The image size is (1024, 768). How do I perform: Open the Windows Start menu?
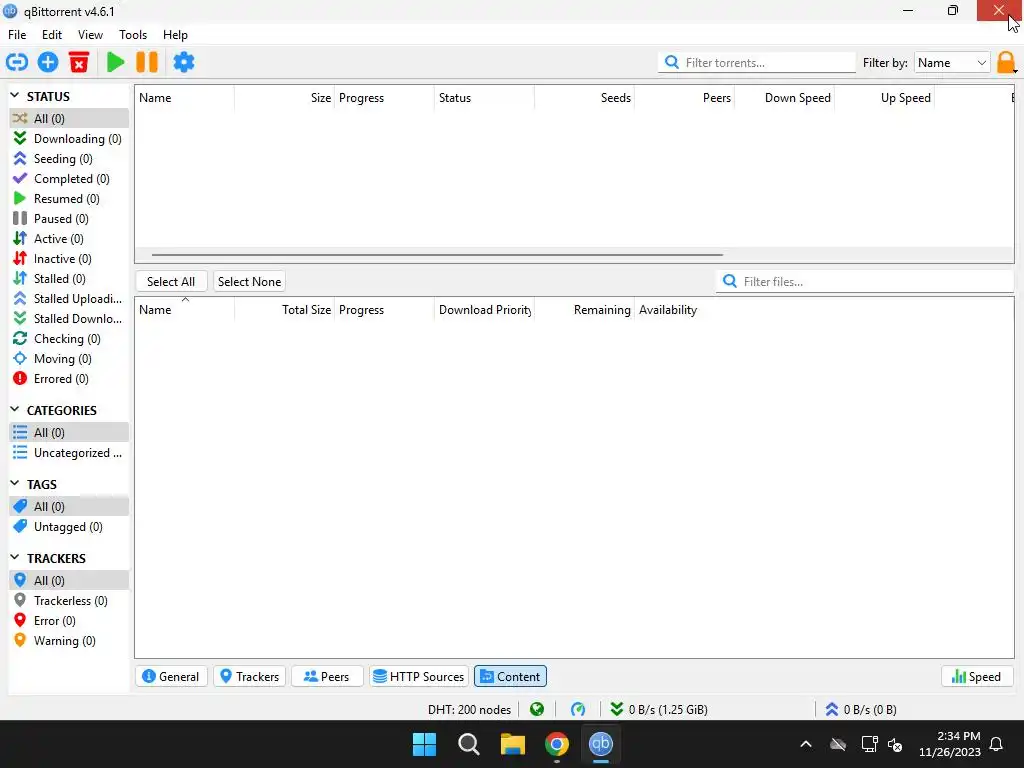click(x=424, y=744)
